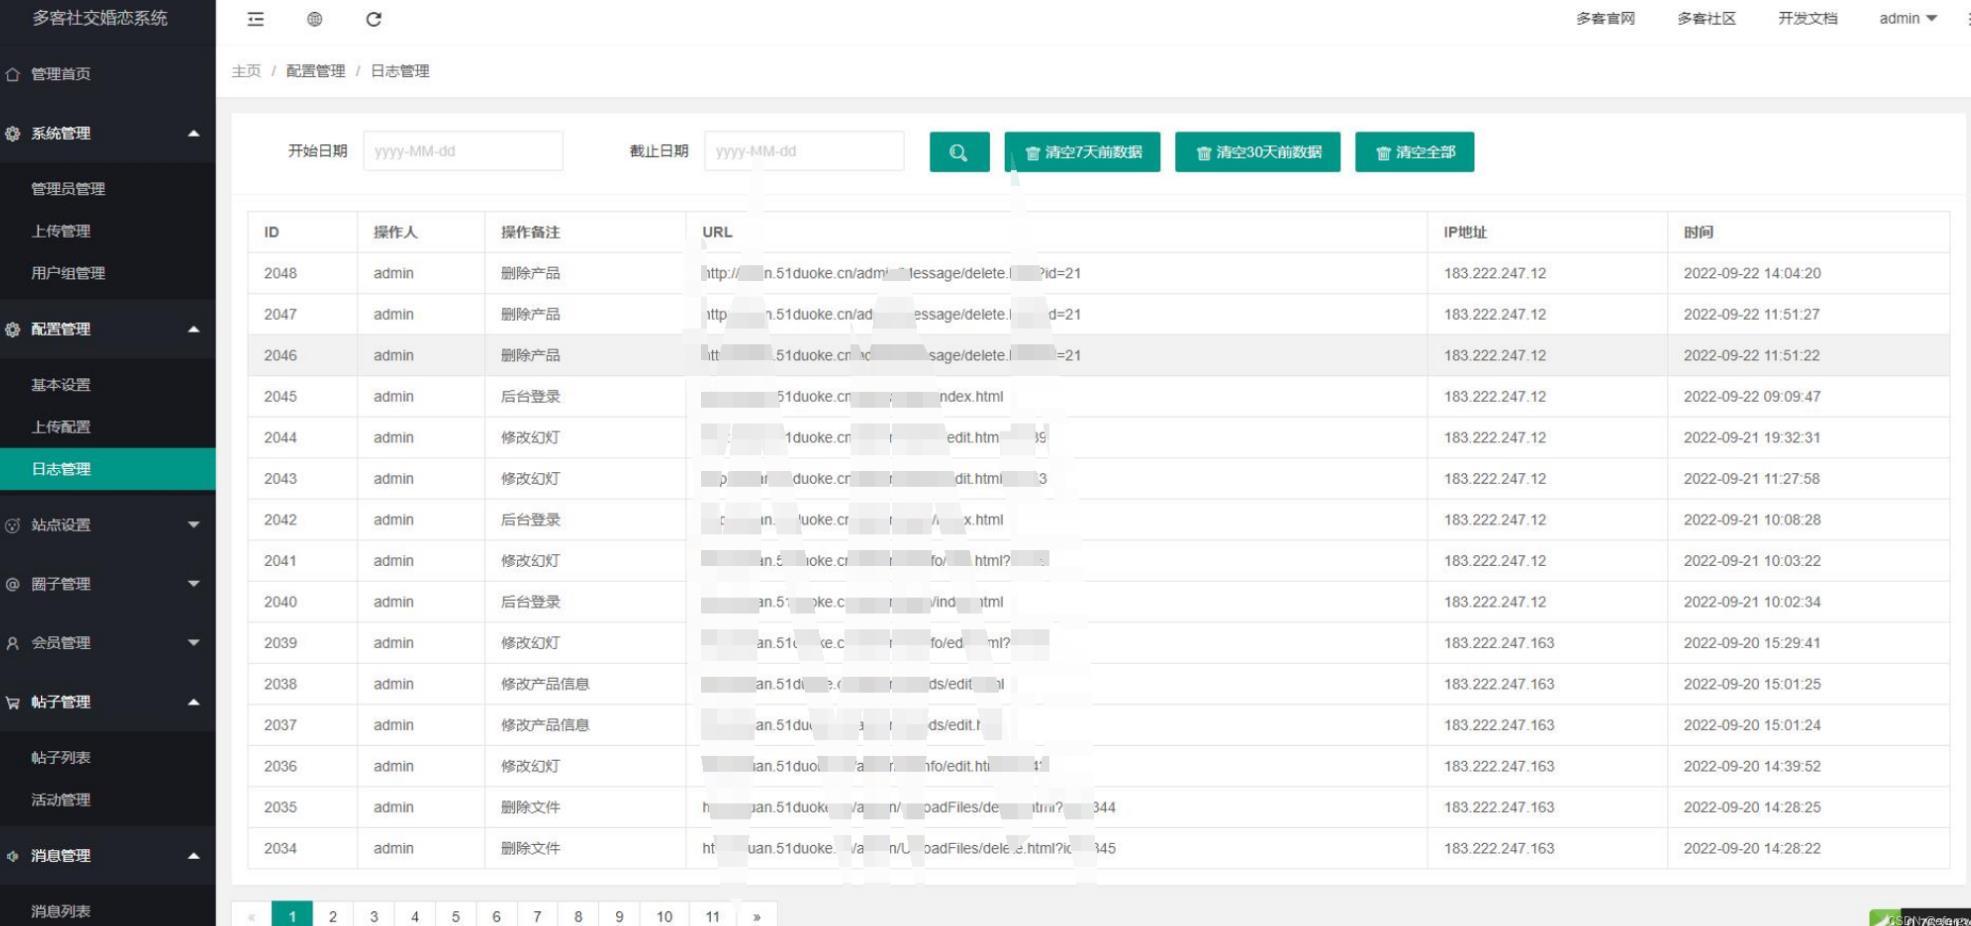Go to page 3 of logs
The width and height of the screenshot is (1971, 926).
374,916
